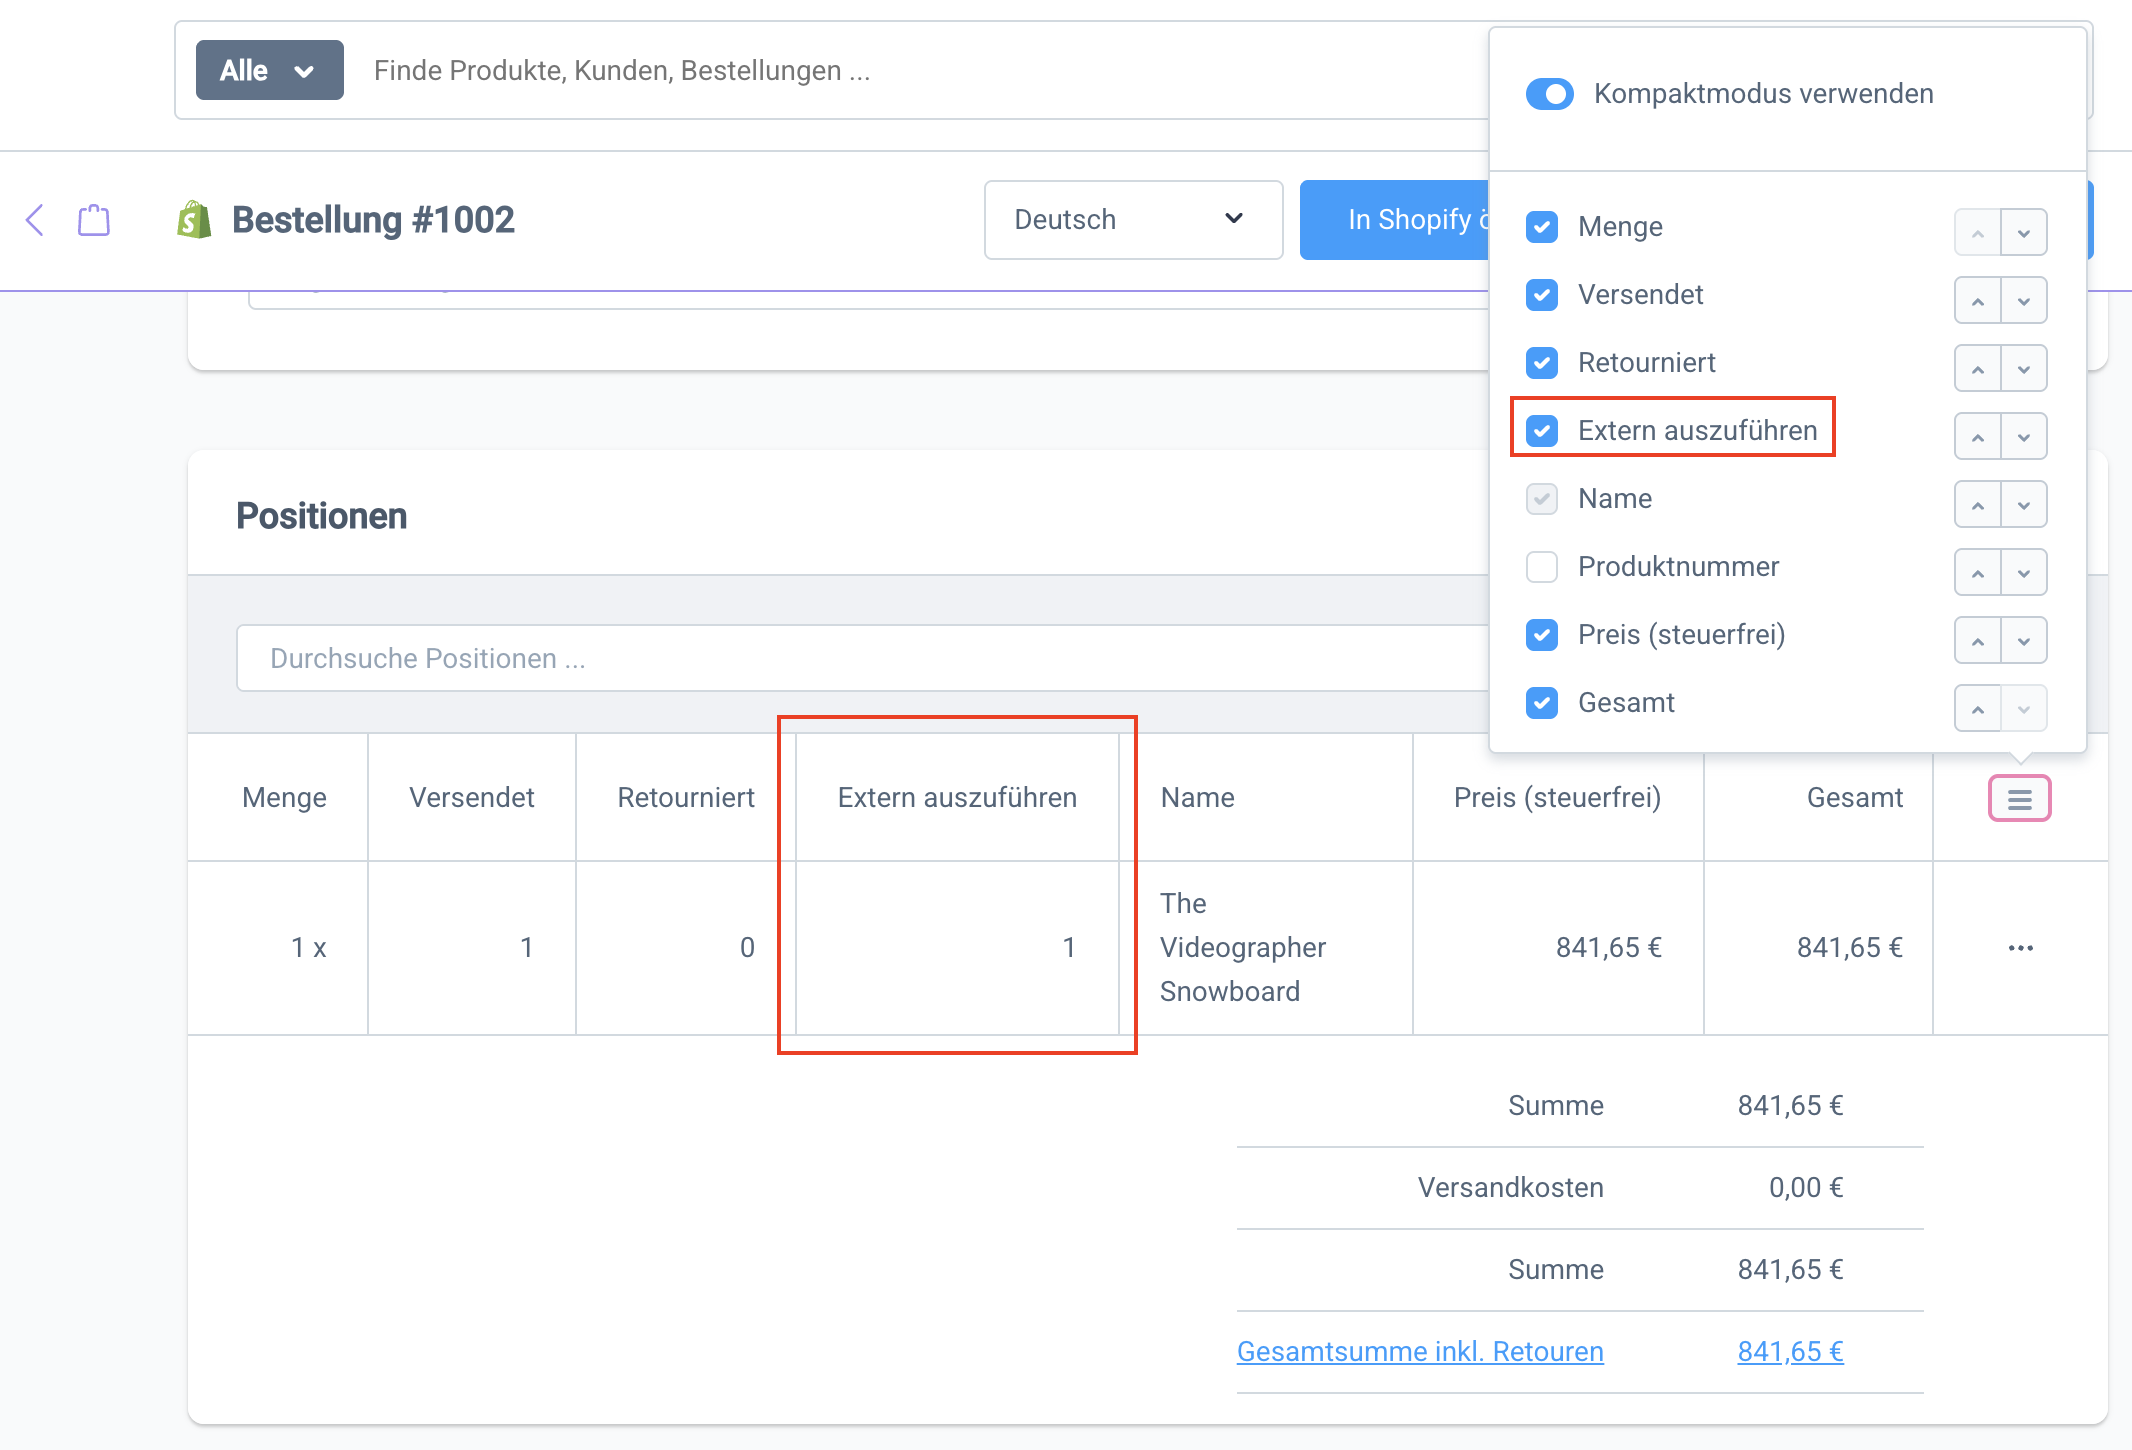
Task: Open the Deutsch language dropdown
Action: click(x=1132, y=220)
